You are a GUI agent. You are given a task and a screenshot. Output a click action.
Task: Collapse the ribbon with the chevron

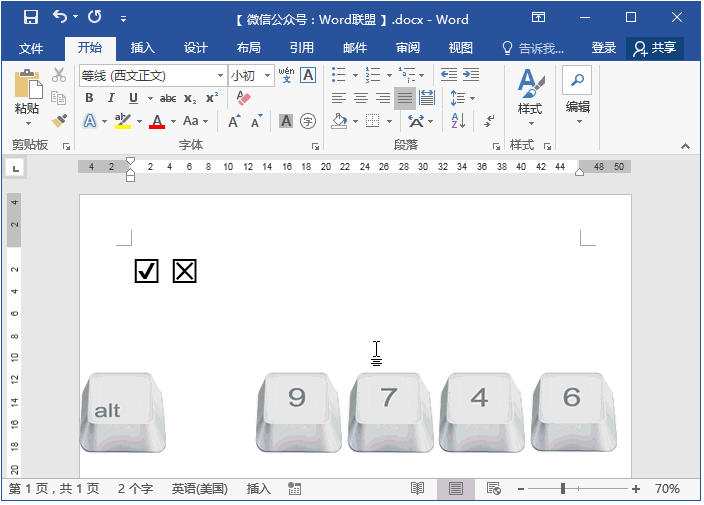click(x=685, y=146)
